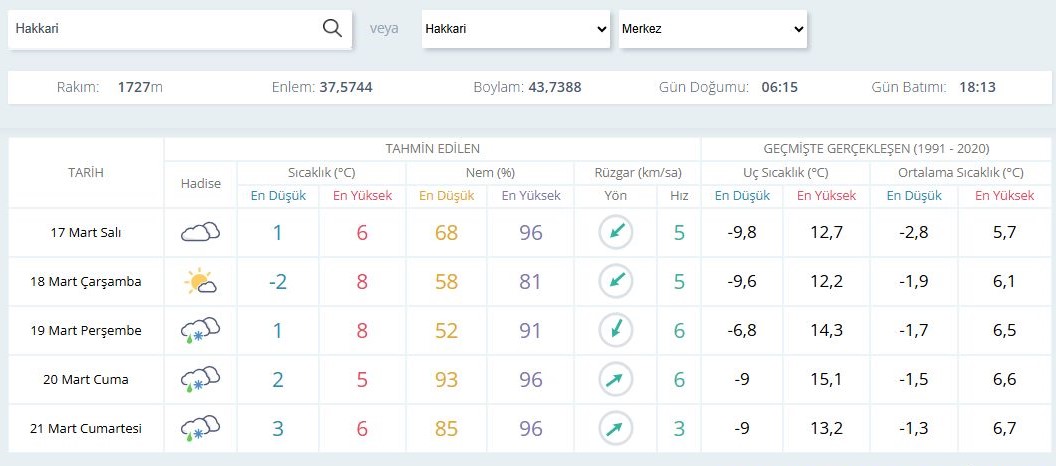Click sleet weather icon for 21 Mart Cumartesi

point(200,429)
